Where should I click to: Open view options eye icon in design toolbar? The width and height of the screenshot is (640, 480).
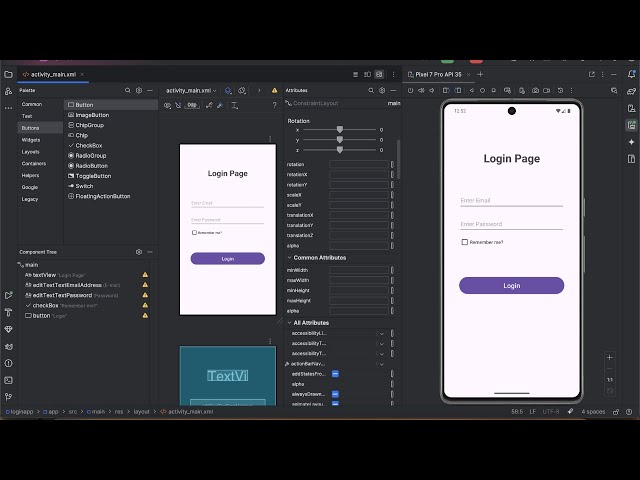tap(167, 105)
